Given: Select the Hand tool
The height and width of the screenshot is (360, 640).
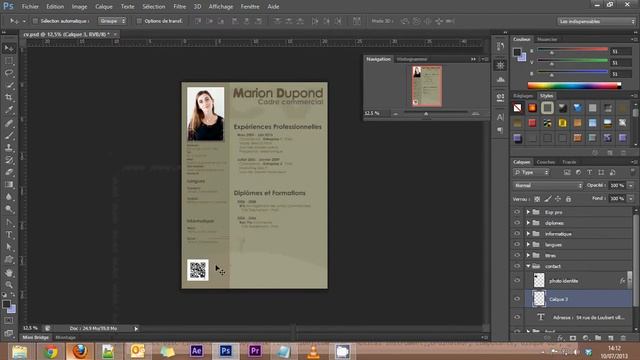Looking at the screenshot, I should click(x=9, y=272).
